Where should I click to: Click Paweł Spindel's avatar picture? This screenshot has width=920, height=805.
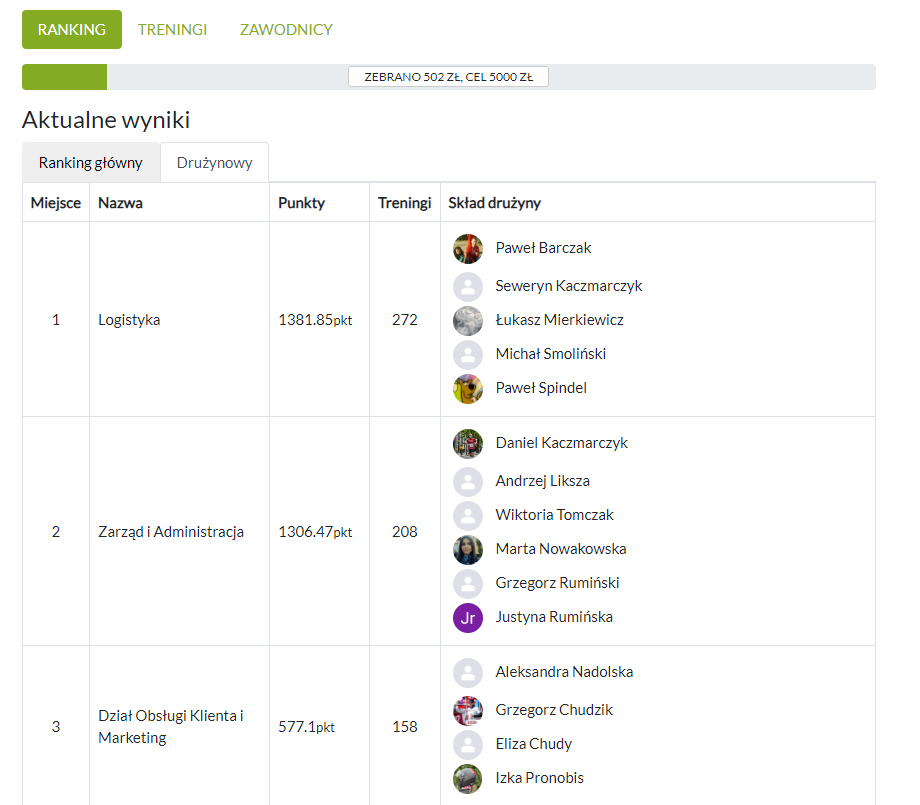[x=468, y=389]
